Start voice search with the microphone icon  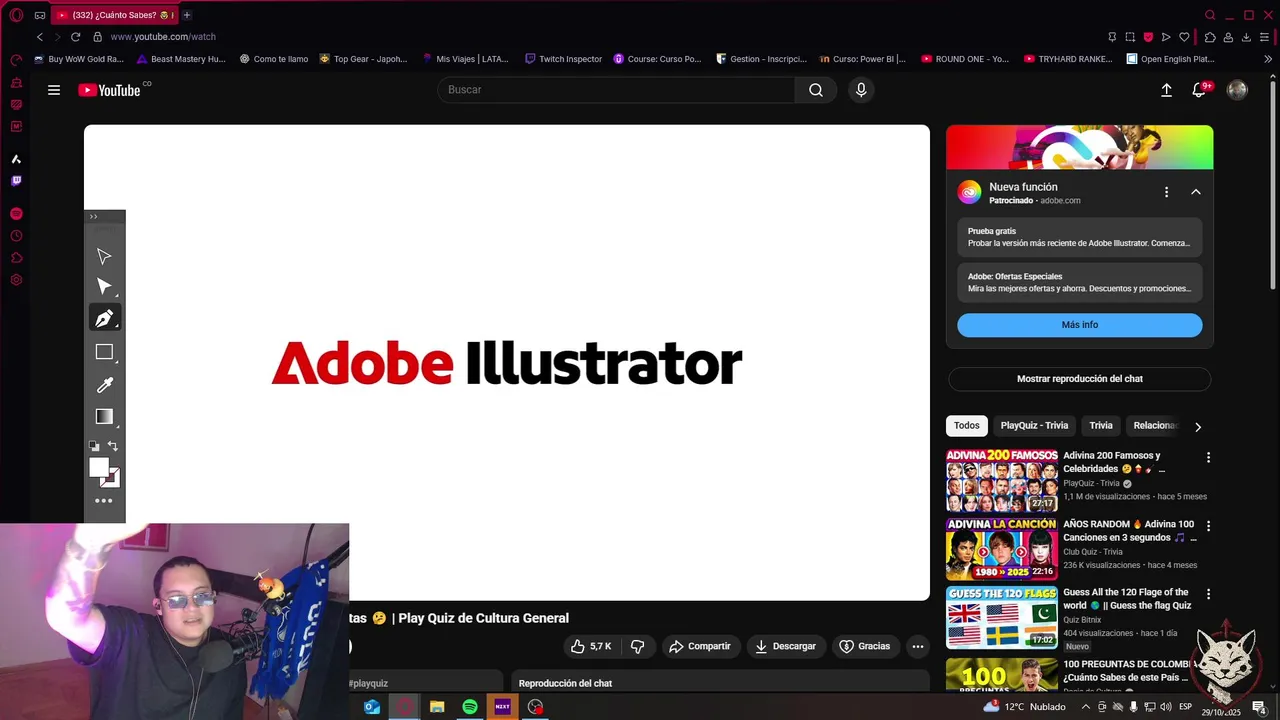[861, 90]
